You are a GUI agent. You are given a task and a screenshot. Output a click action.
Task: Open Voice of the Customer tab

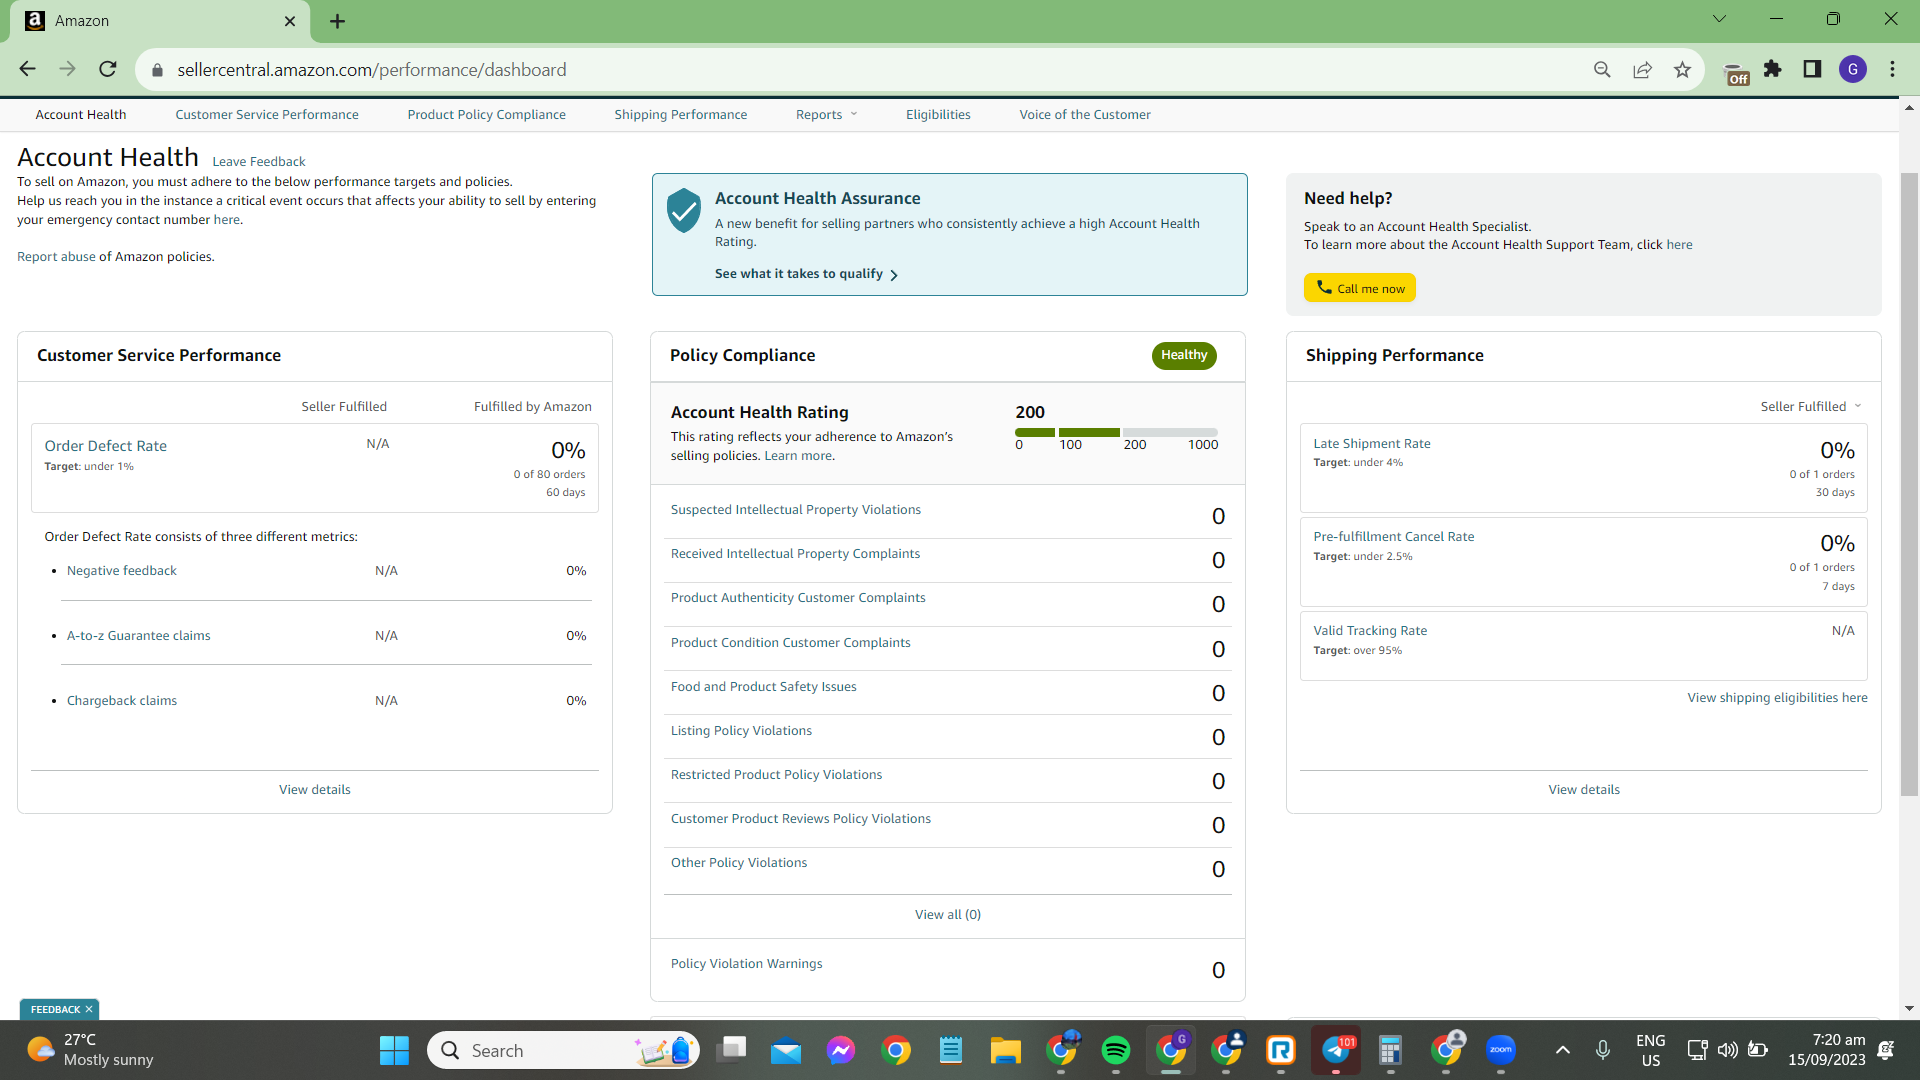click(x=1085, y=115)
